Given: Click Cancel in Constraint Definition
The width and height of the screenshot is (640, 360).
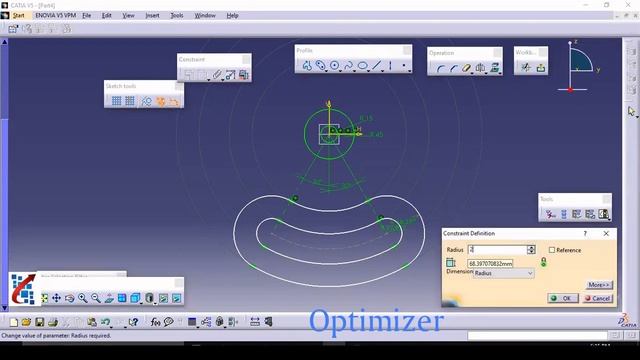Looking at the screenshot, I should (598, 298).
